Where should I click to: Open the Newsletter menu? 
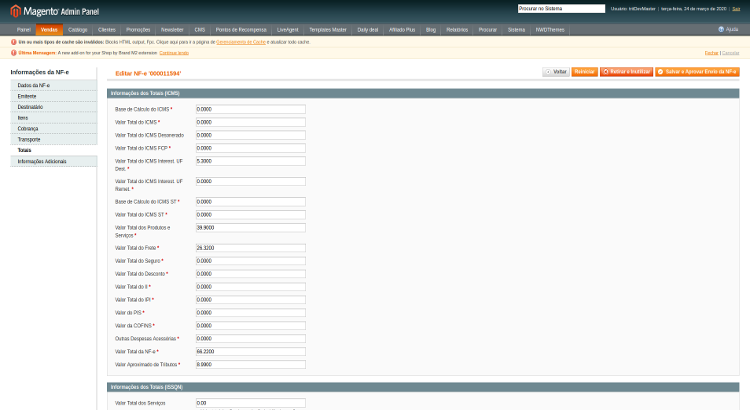[x=172, y=30]
